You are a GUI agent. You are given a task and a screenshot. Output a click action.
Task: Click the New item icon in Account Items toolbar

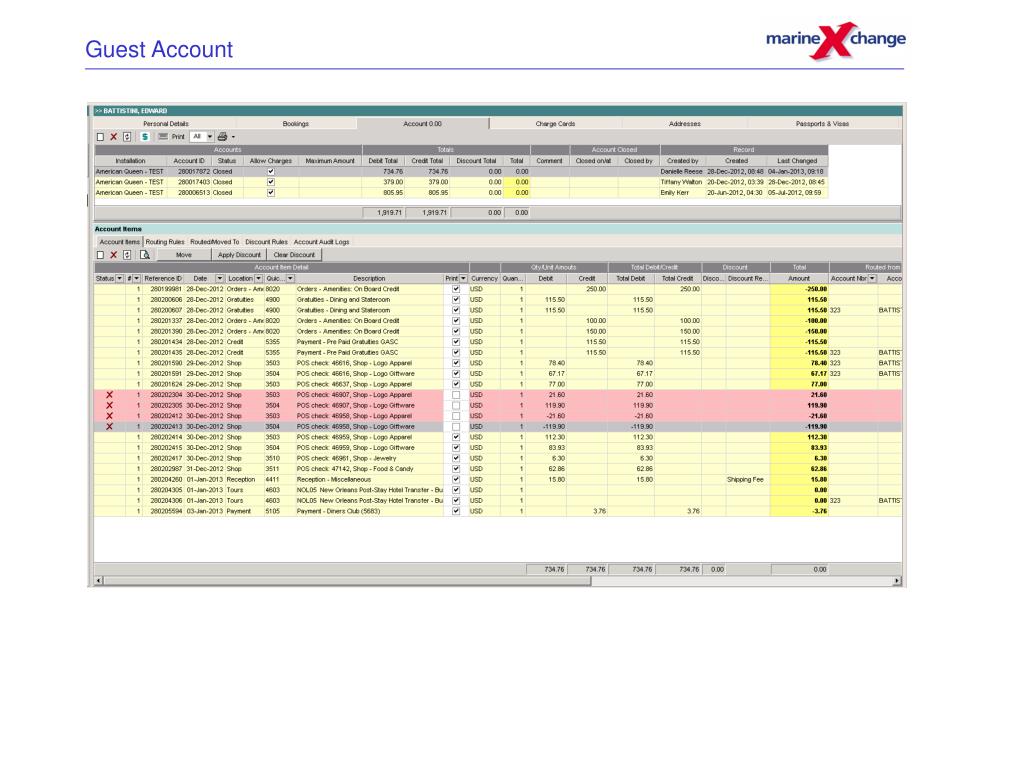[100, 255]
